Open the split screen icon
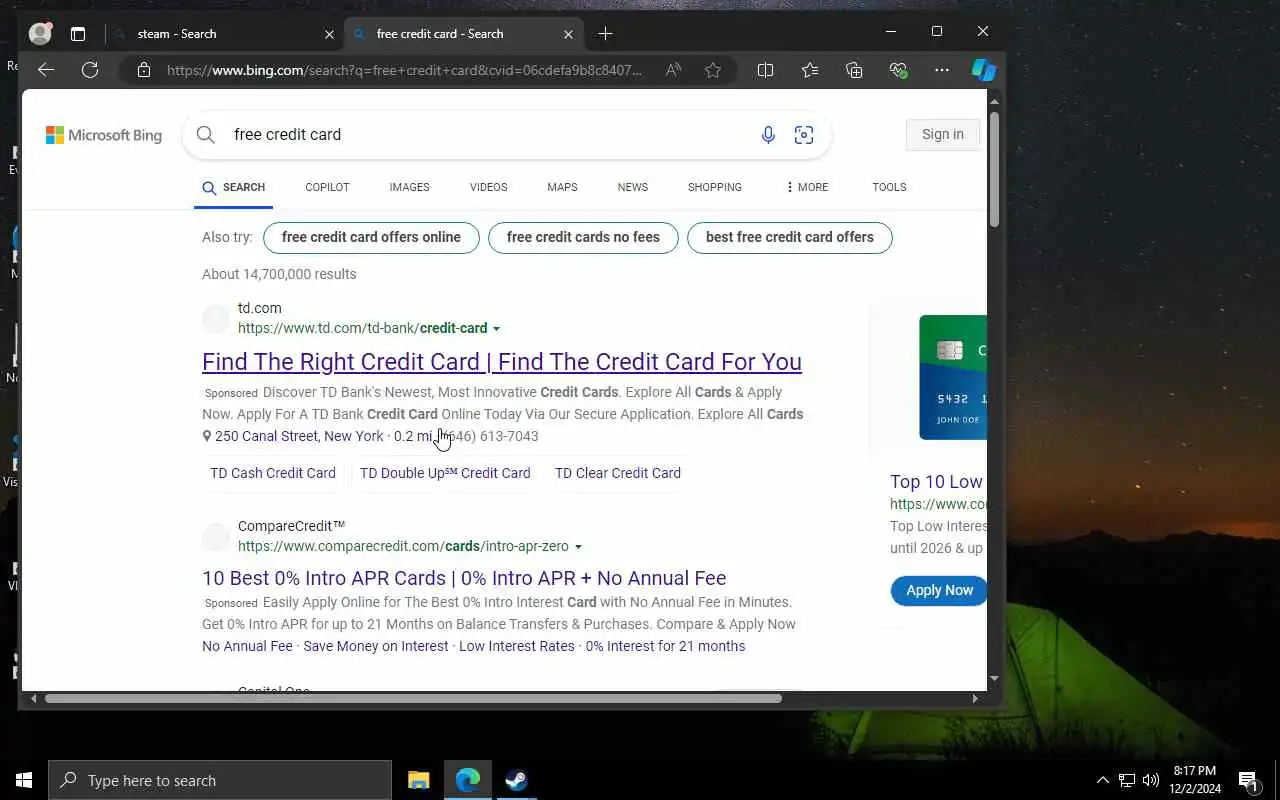 (765, 70)
